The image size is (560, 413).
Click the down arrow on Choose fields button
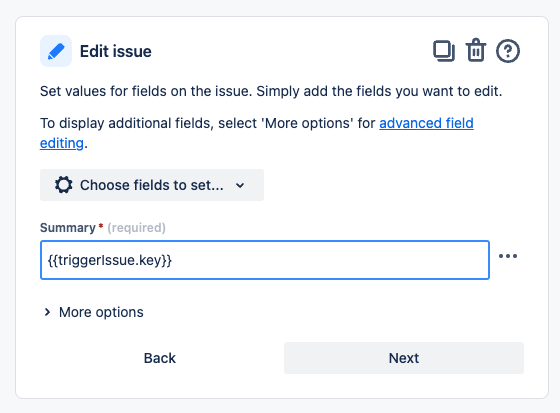coord(240,185)
